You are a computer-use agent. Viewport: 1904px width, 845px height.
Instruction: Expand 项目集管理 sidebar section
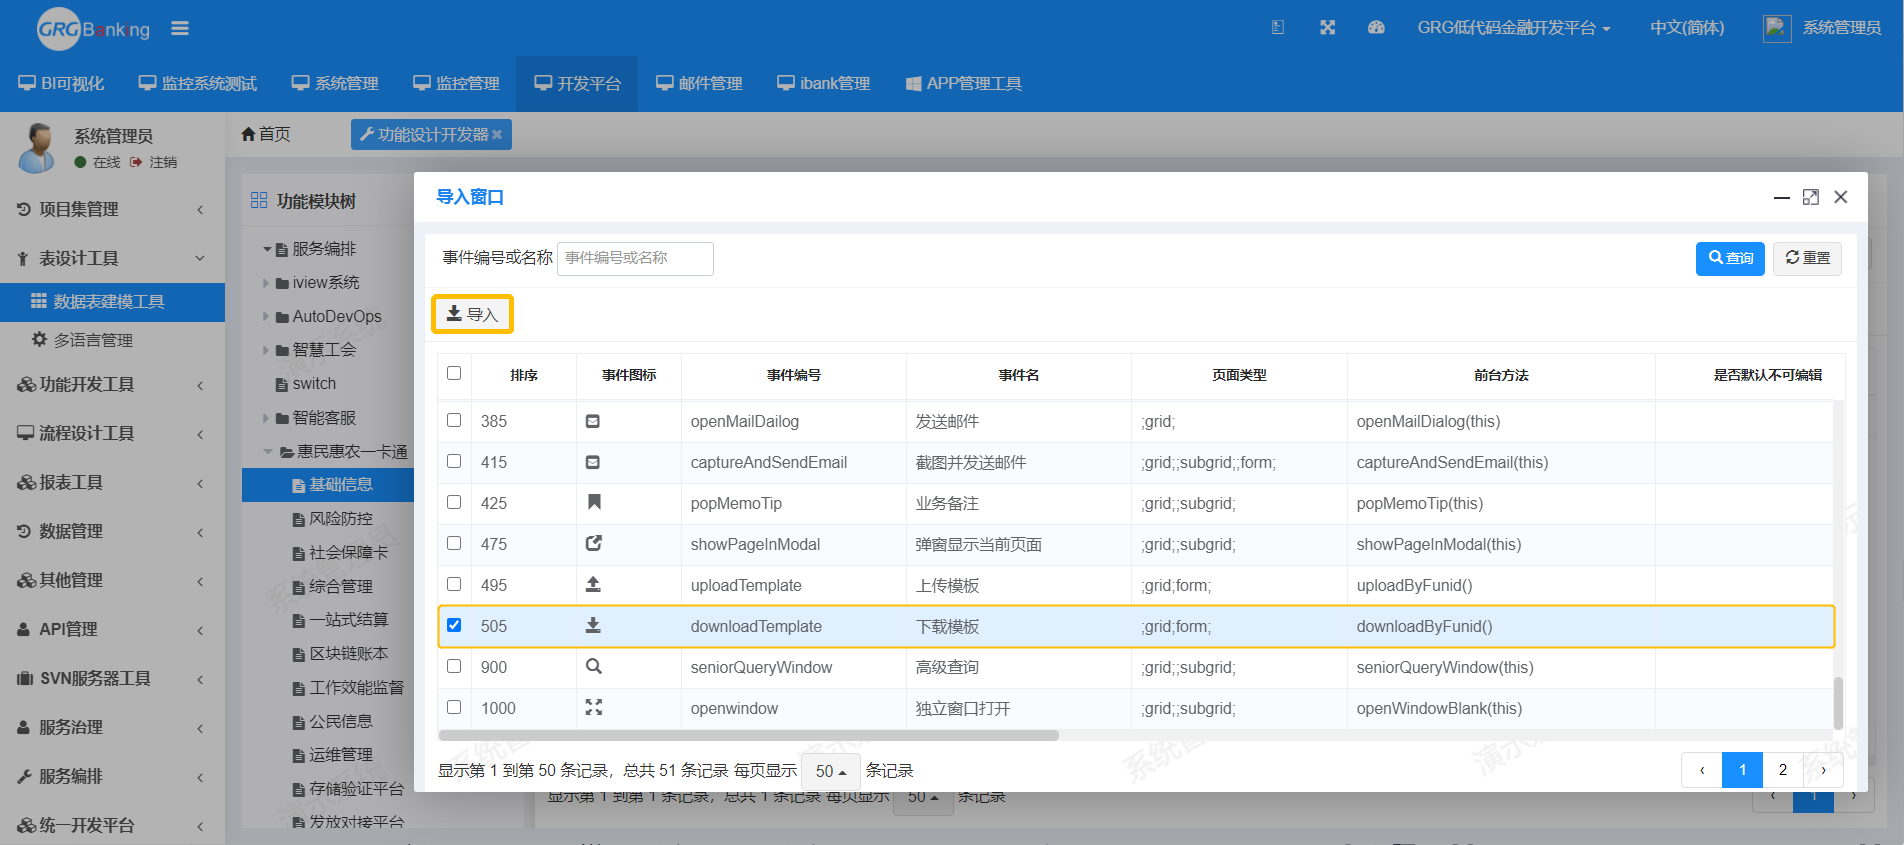pos(112,209)
